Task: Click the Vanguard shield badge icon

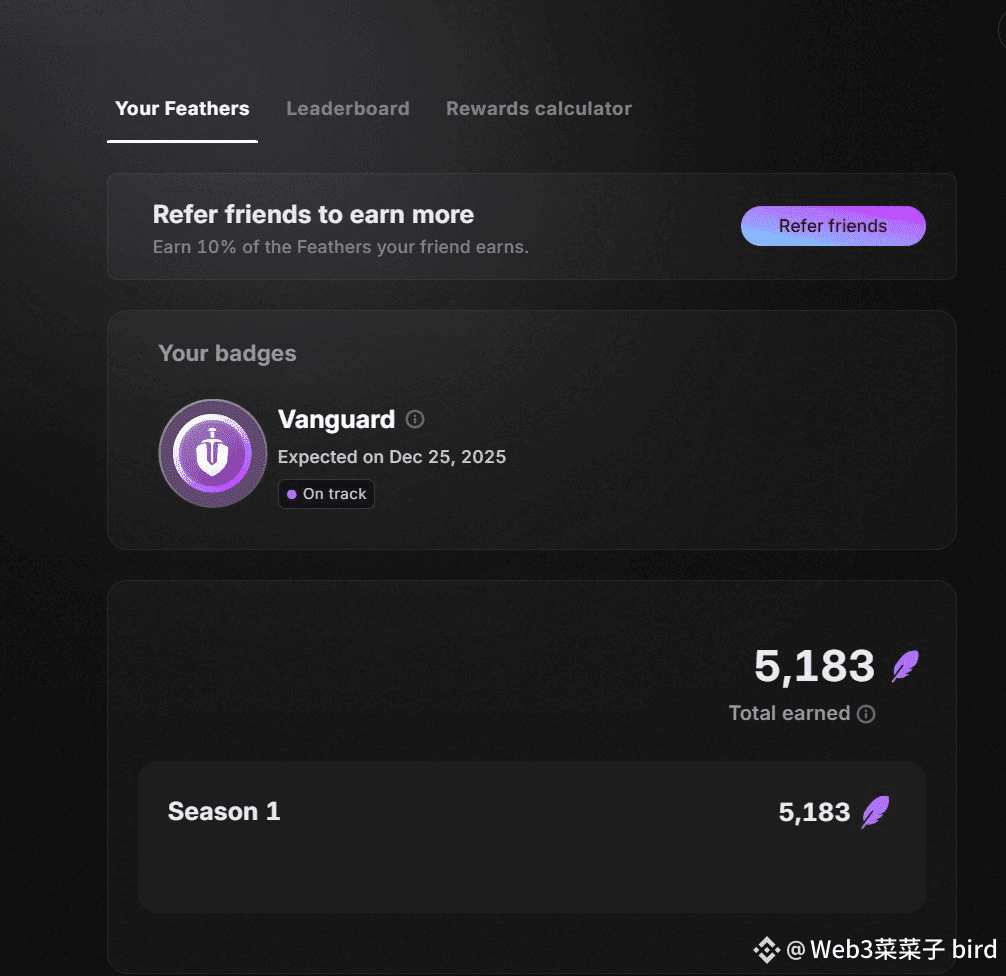Action: pyautogui.click(x=213, y=453)
